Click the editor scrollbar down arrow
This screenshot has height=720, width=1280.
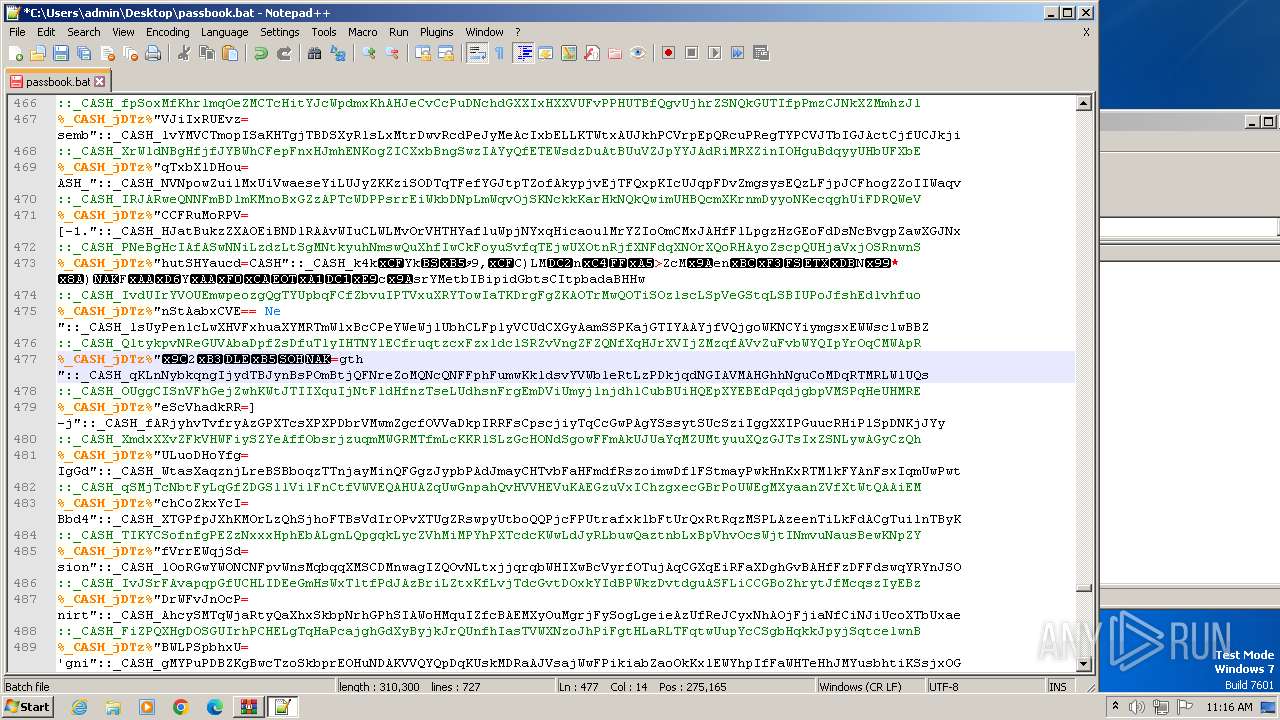pyautogui.click(x=1083, y=664)
